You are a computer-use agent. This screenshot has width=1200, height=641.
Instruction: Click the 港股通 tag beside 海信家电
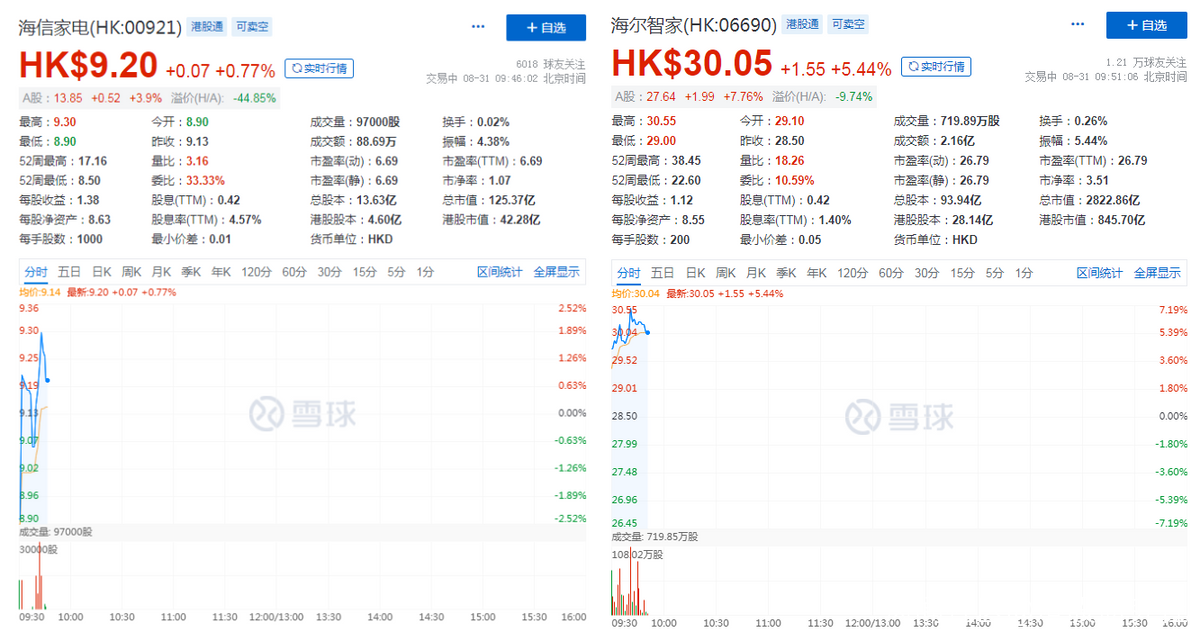point(208,26)
